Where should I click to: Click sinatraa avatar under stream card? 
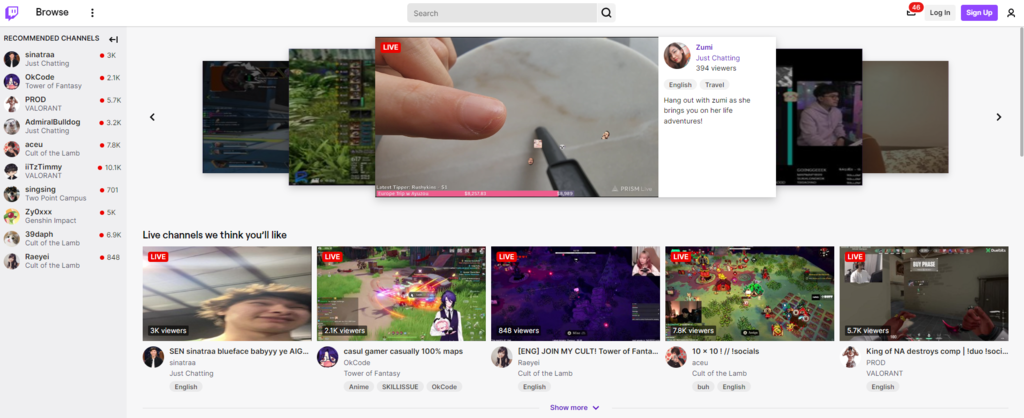153,357
